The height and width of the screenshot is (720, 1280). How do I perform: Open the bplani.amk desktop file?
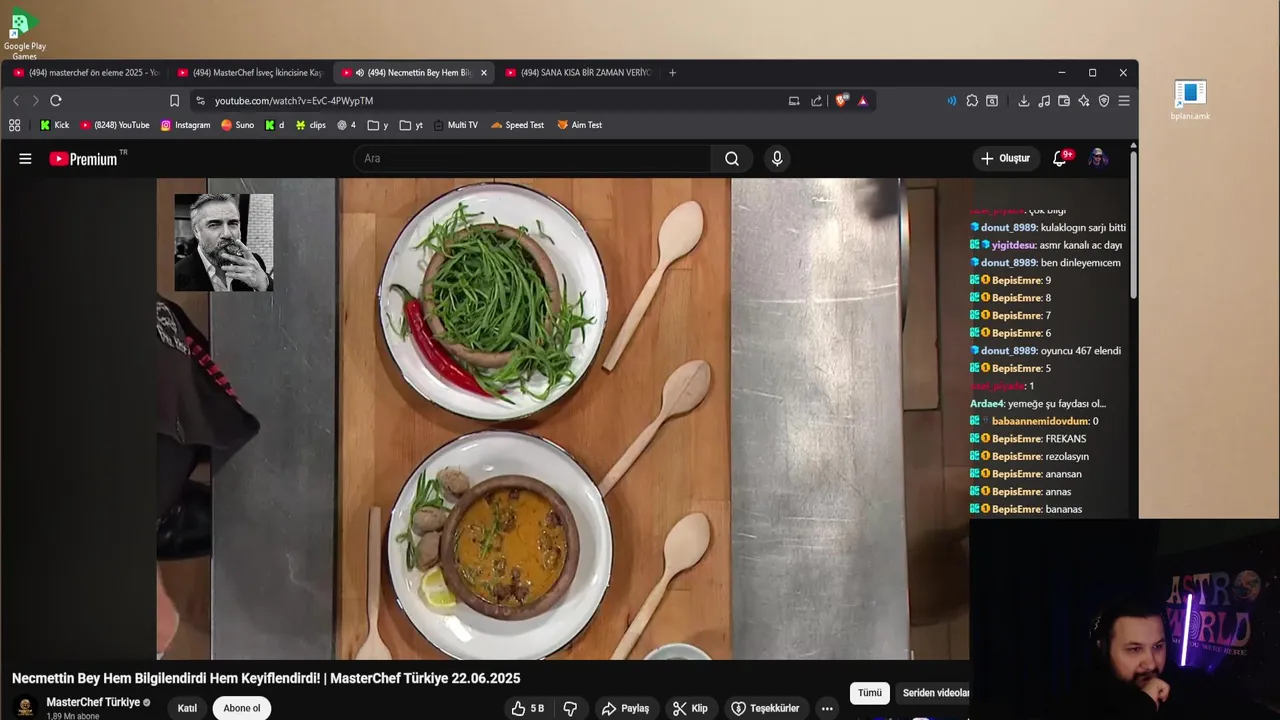tap(1190, 100)
